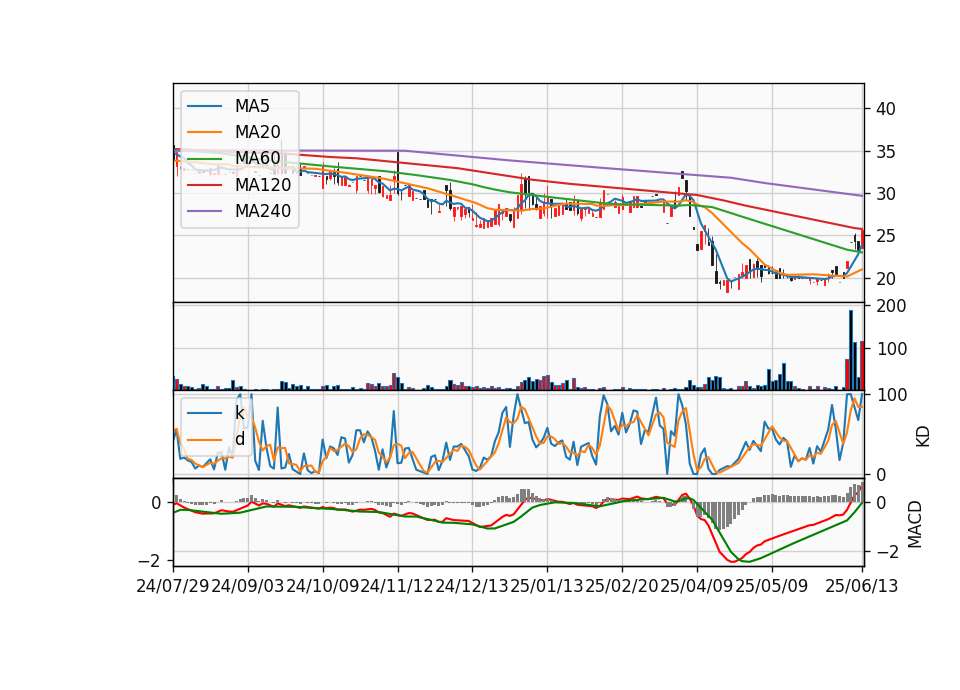Click the 25/04/09 date axis label
The width and height of the screenshot is (960, 690).
[697, 586]
